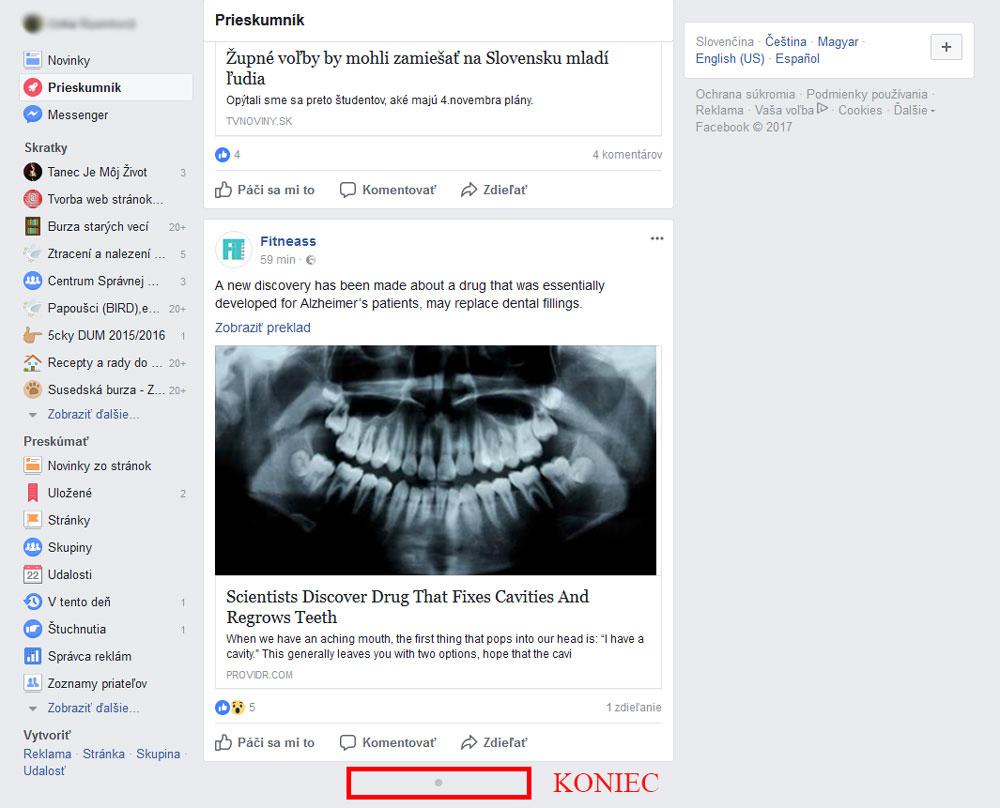Click Reklama footer link beside Vaša voľba
Image resolution: width=1000 pixels, height=808 pixels.
(x=719, y=110)
